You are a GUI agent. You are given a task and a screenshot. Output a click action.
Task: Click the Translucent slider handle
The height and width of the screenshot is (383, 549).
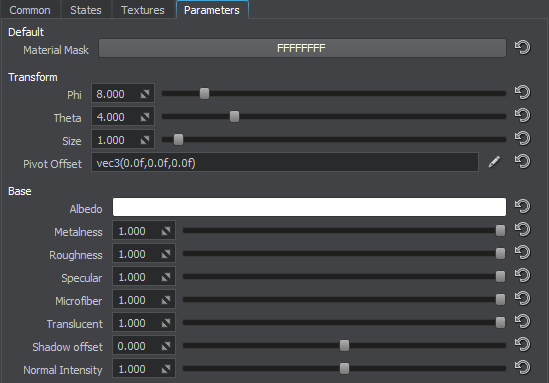point(500,322)
